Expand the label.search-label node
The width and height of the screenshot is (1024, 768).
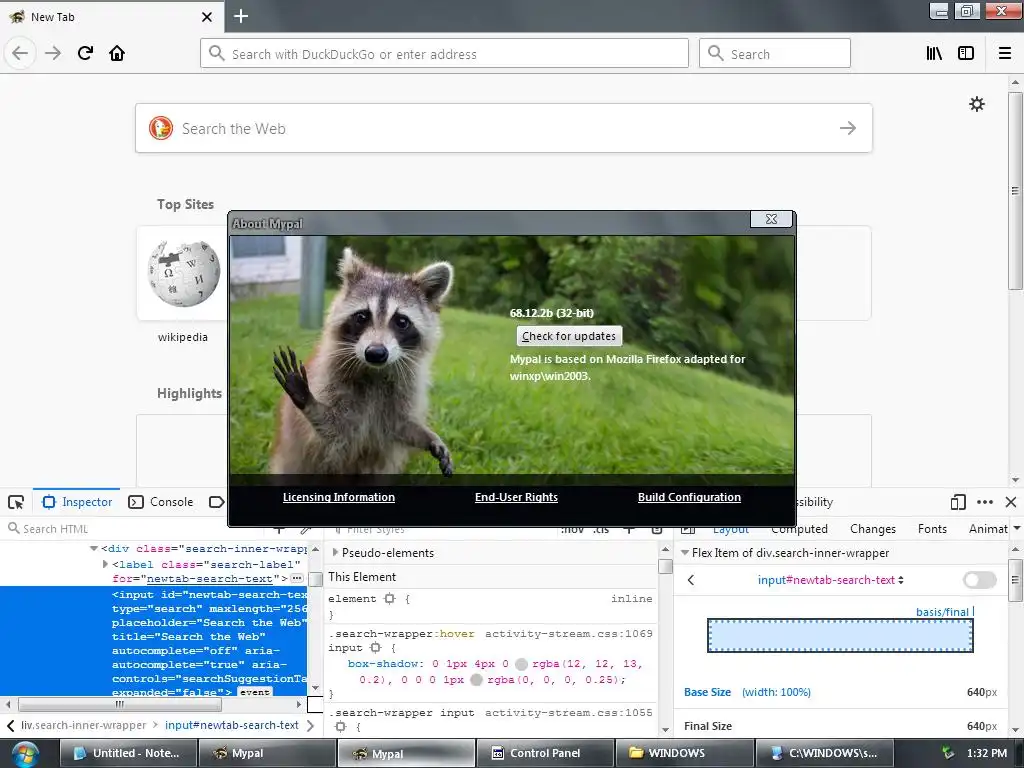coord(105,564)
